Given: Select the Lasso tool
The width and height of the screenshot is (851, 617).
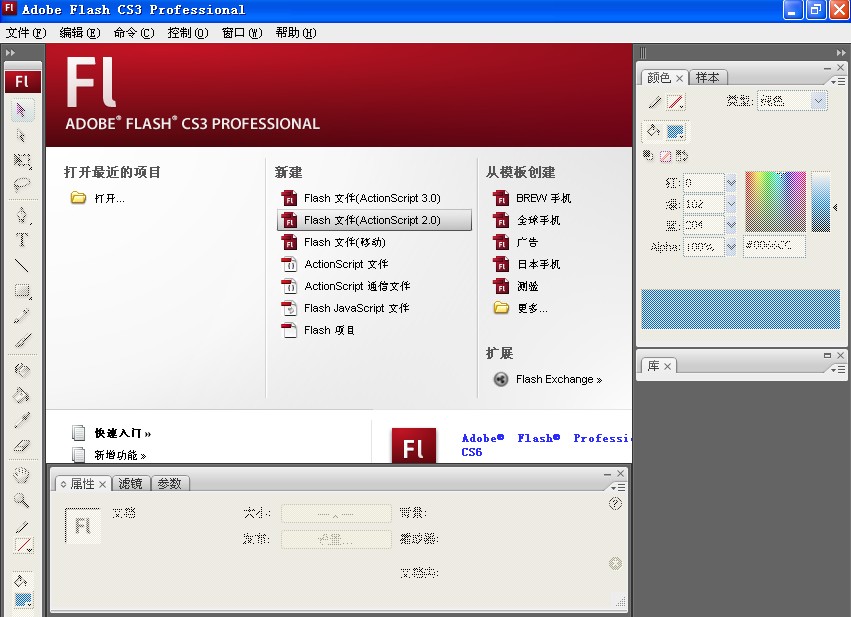Looking at the screenshot, I should coord(22,185).
